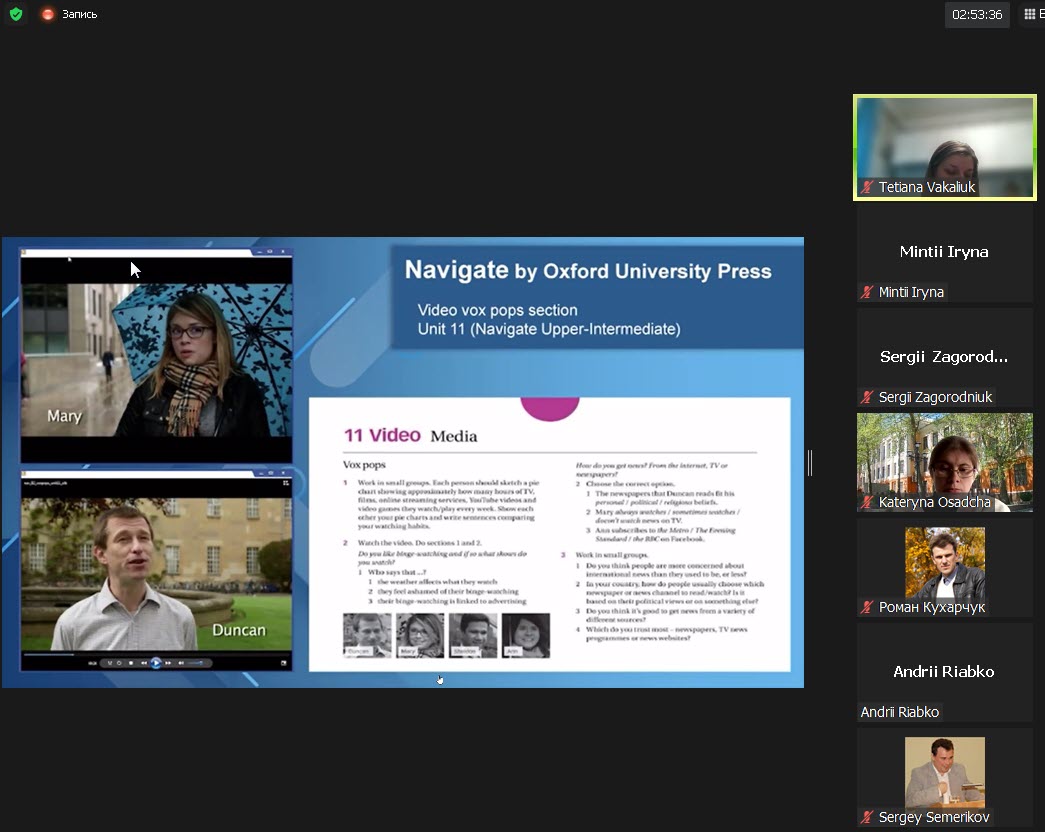Screen dimensions: 1045x832
Task: Skip to previous track in media player
Action: click(144, 663)
